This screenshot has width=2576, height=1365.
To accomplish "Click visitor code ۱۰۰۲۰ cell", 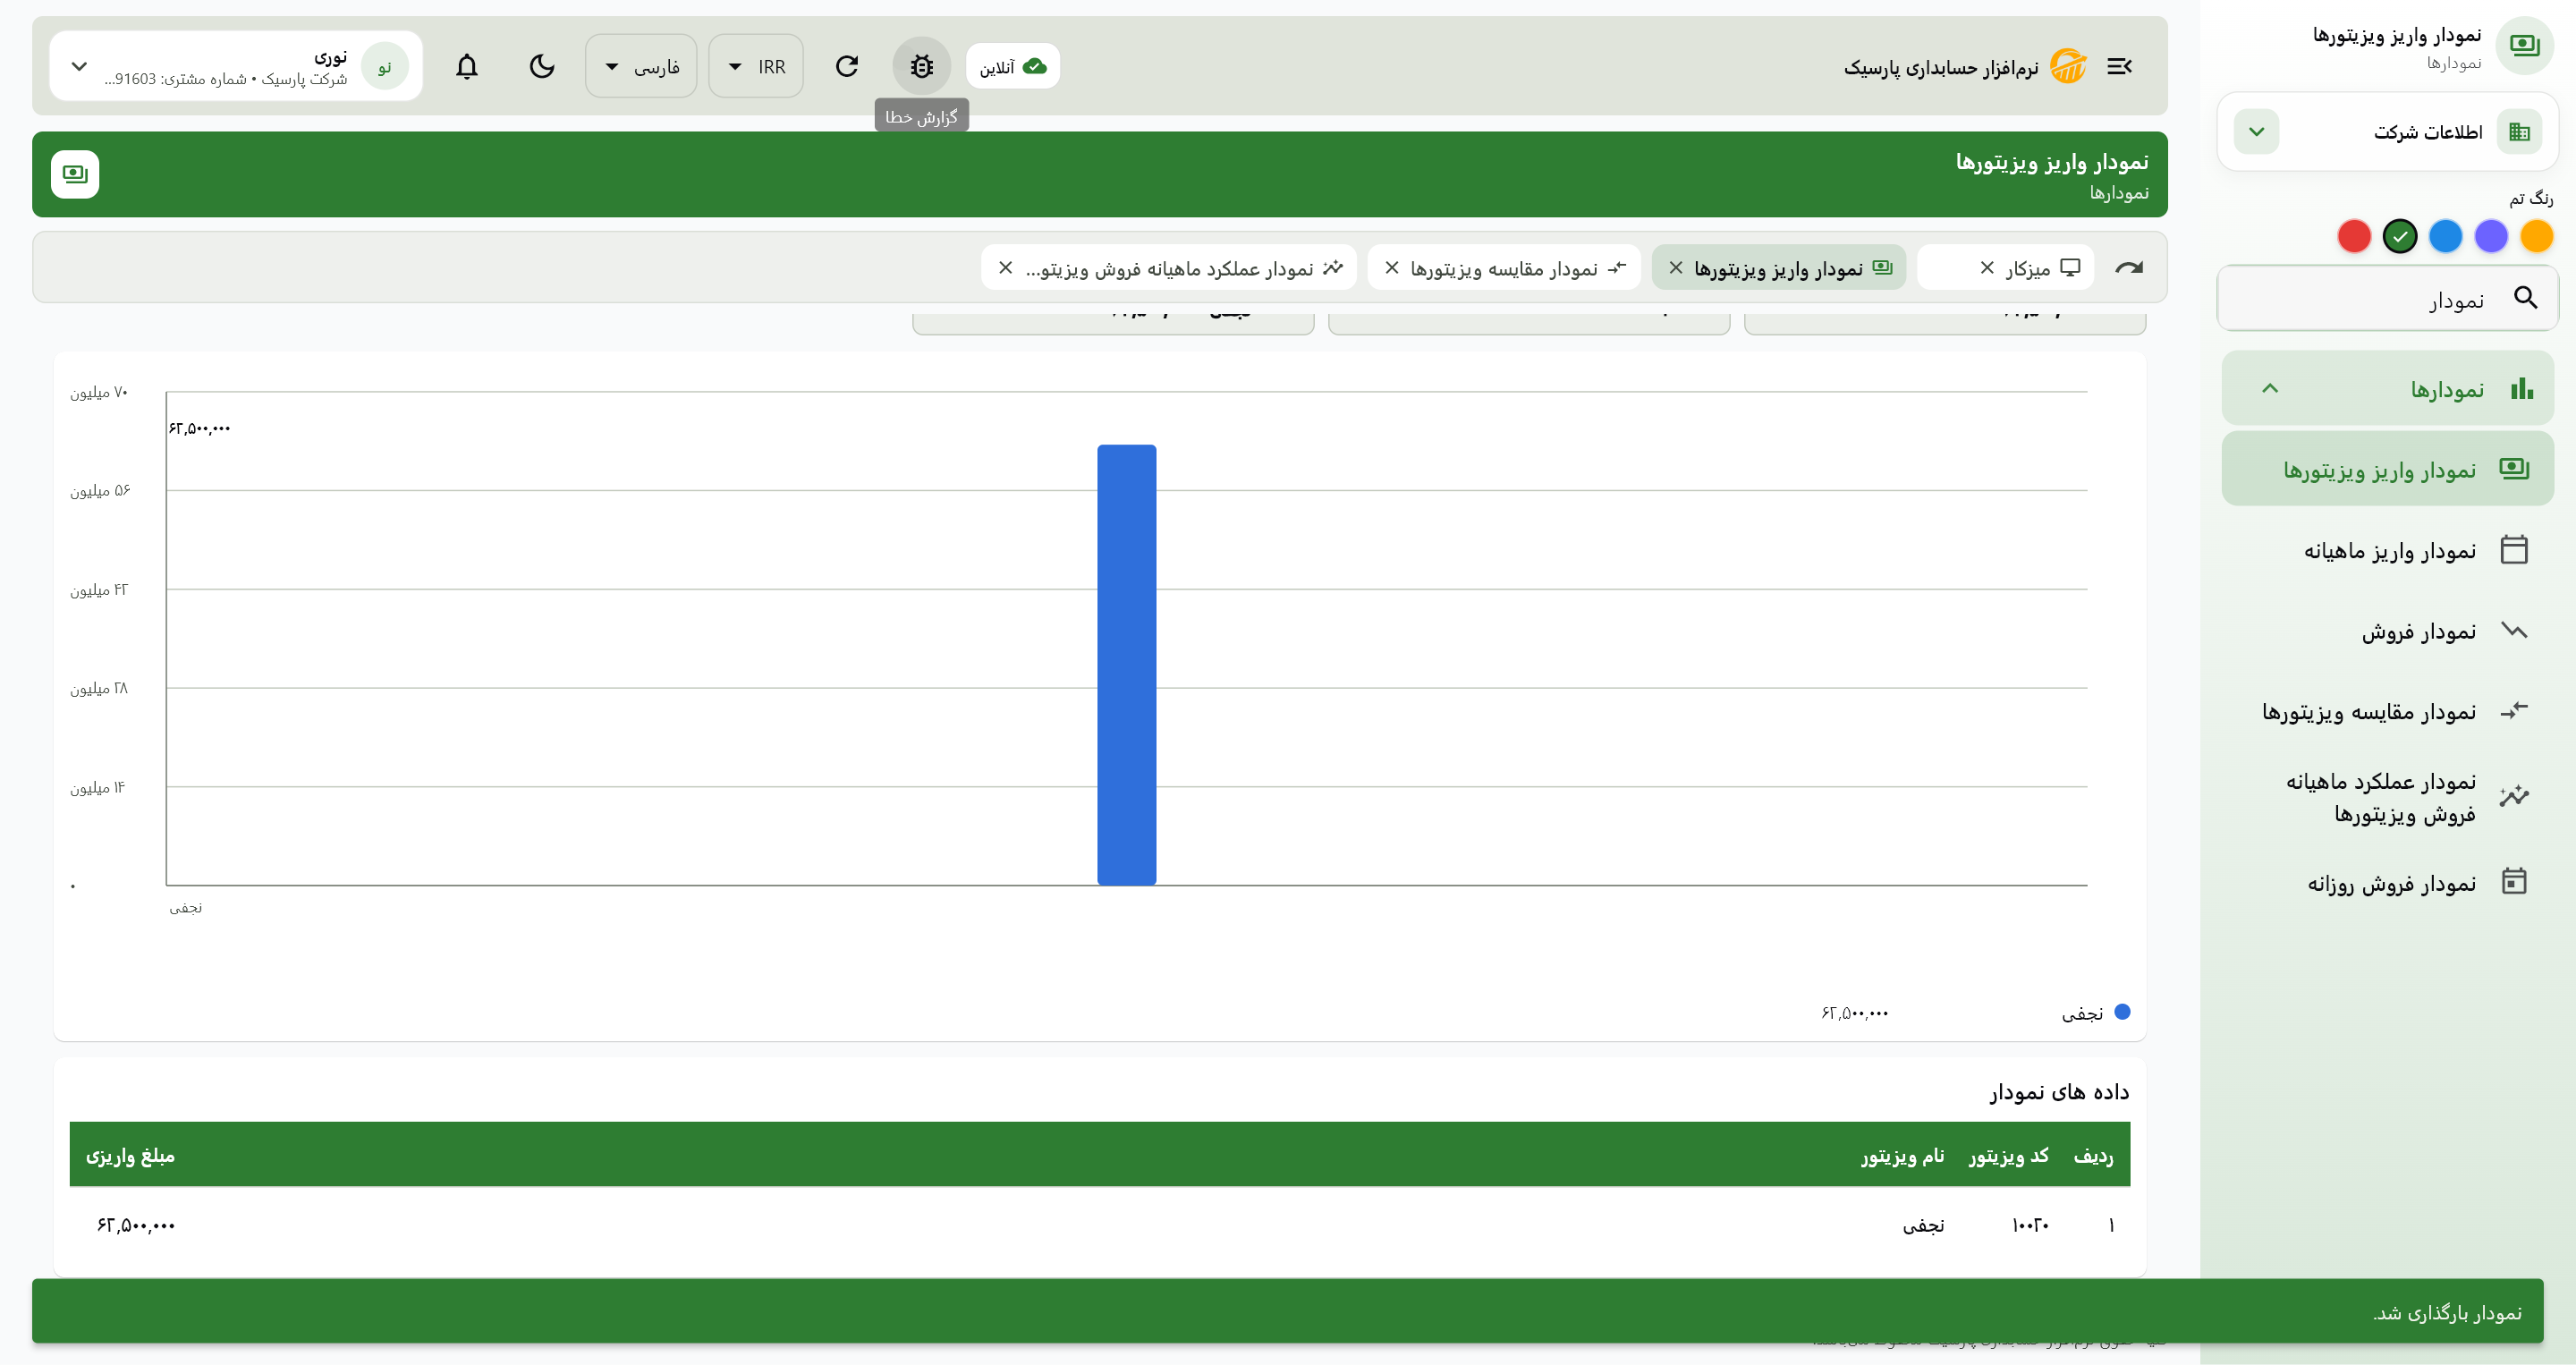I will (x=2030, y=1226).
